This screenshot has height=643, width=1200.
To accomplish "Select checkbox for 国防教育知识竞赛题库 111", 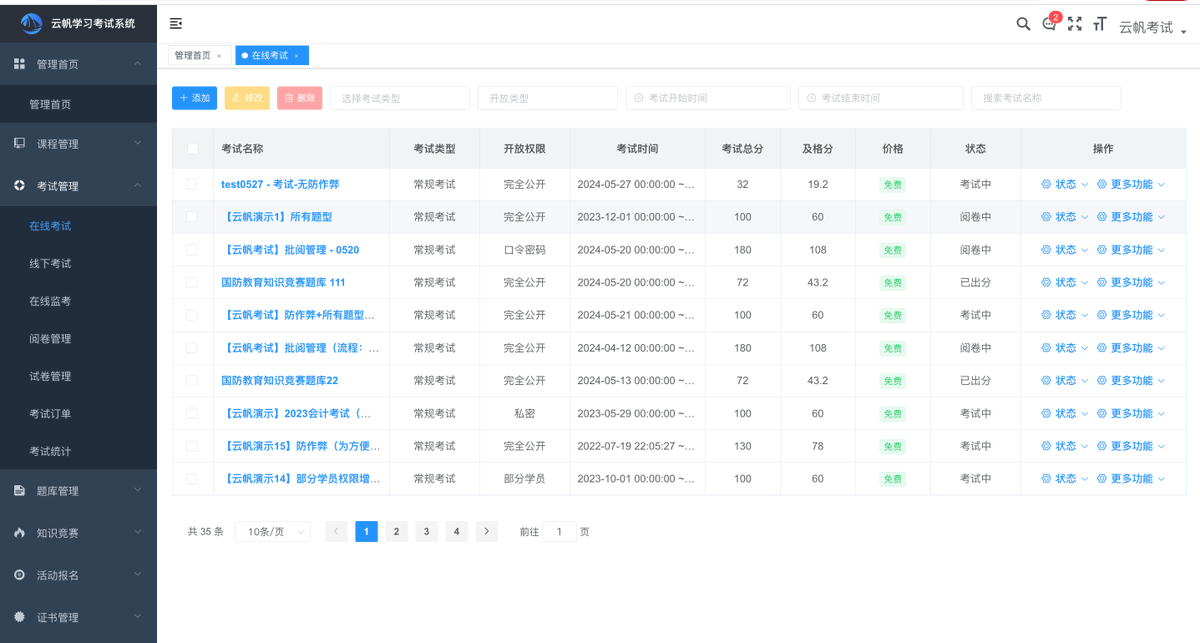I will [192, 283].
